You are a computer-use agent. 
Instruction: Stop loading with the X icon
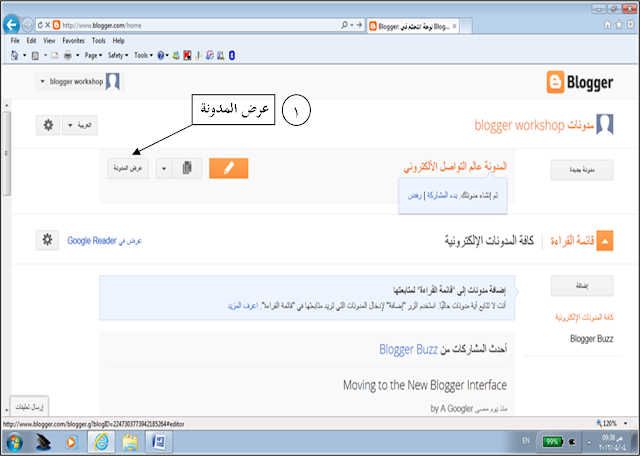point(47,25)
